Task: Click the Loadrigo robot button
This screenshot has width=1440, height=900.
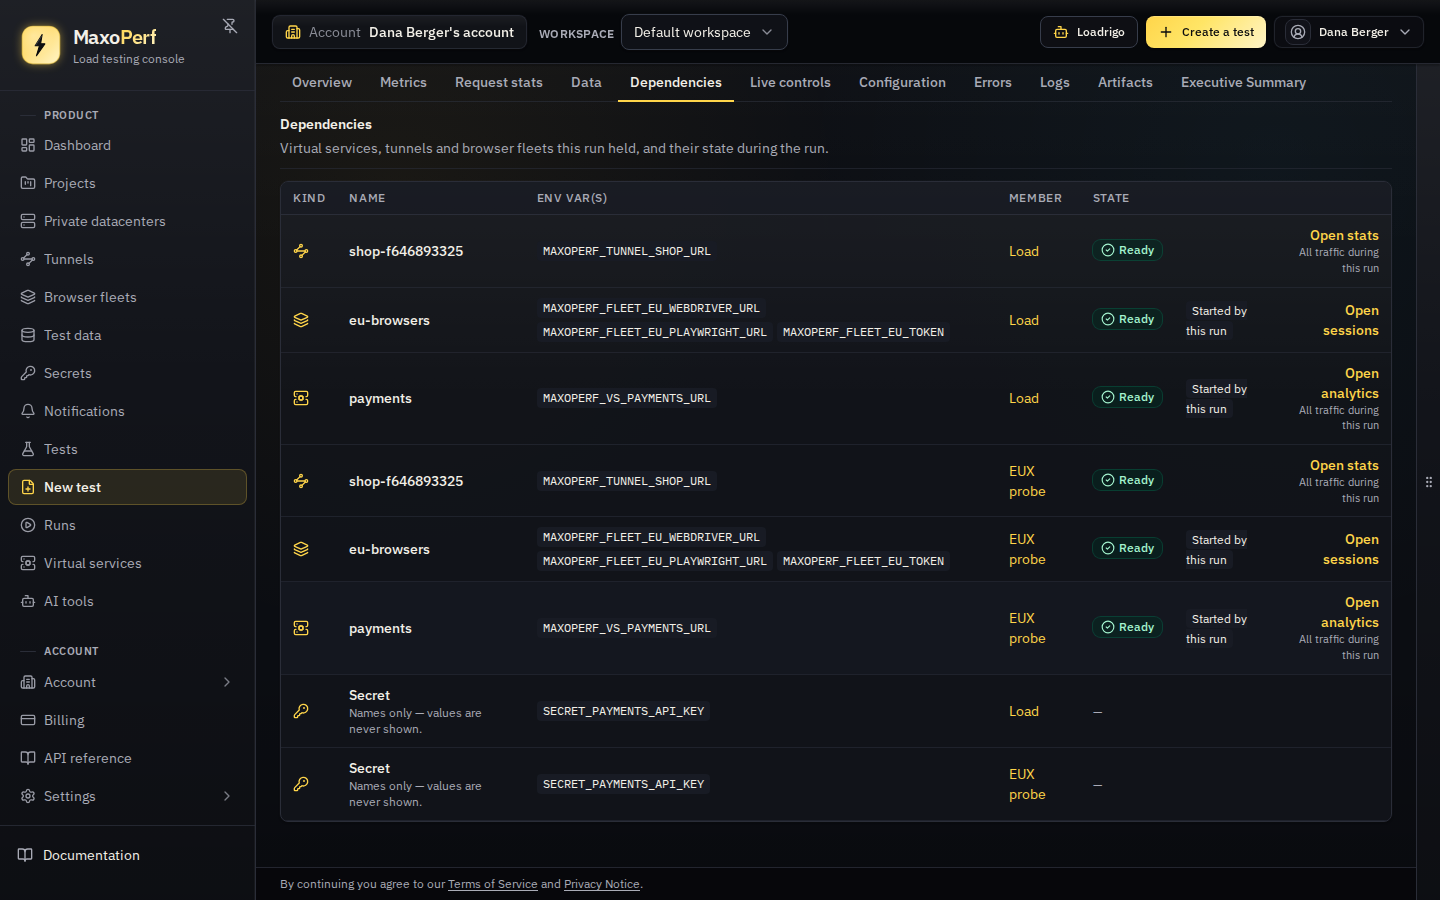Action: point(1089,32)
